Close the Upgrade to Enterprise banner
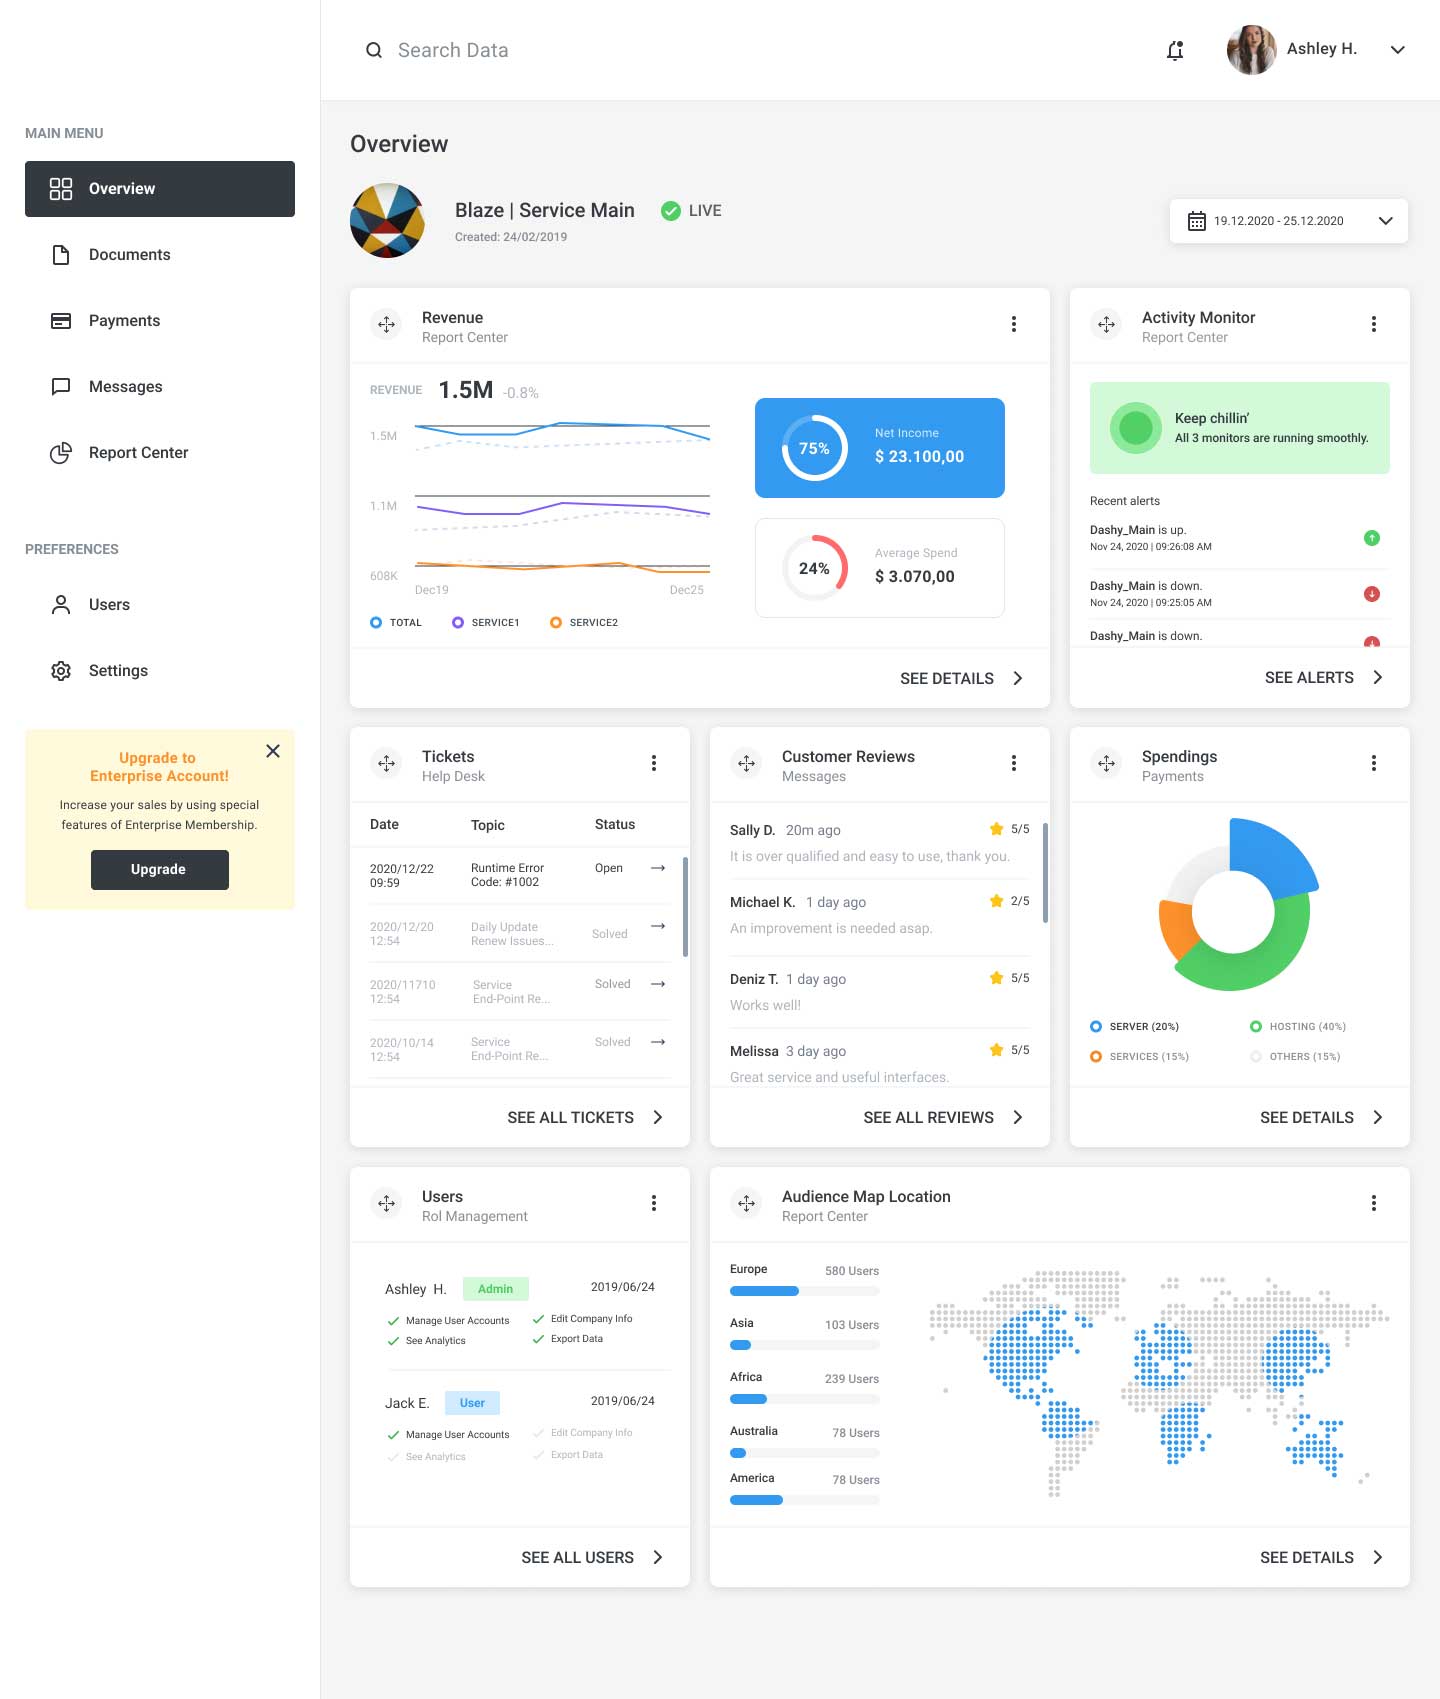The height and width of the screenshot is (1699, 1440). pyautogui.click(x=273, y=751)
